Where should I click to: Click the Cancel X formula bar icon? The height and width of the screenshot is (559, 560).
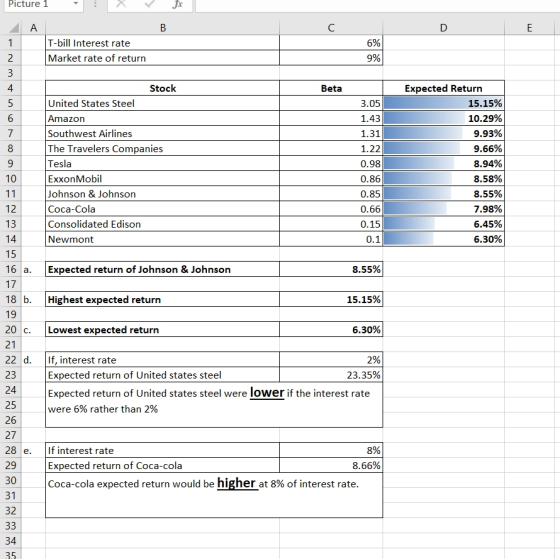121,4
